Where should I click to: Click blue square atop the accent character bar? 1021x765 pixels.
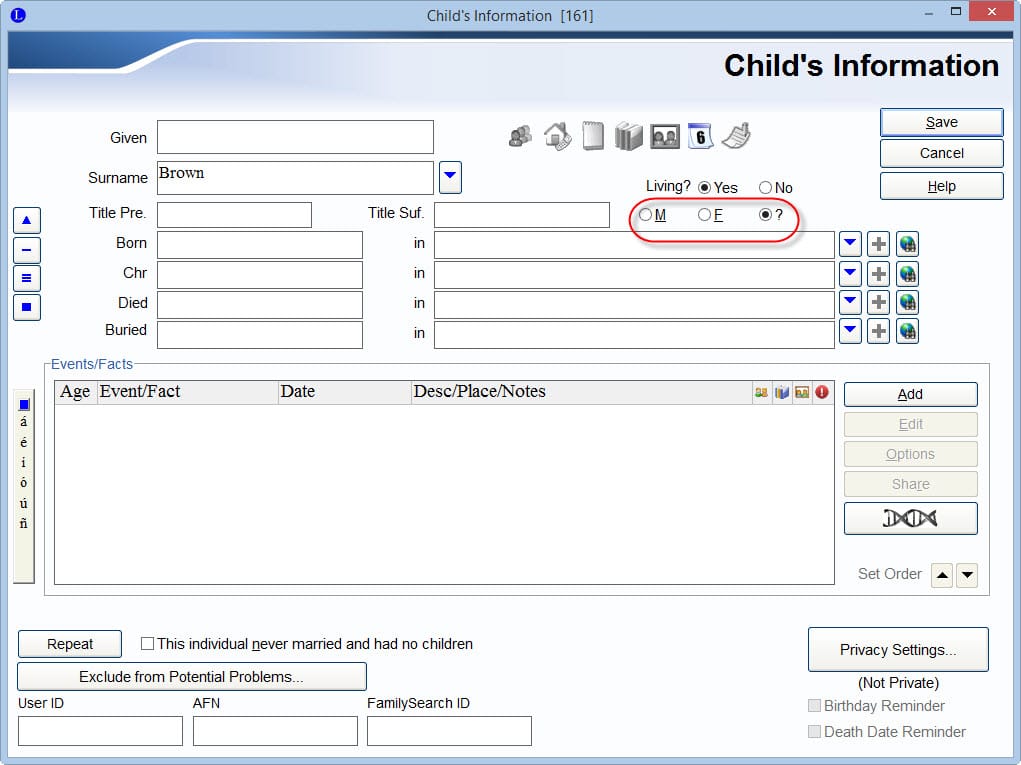[24, 404]
